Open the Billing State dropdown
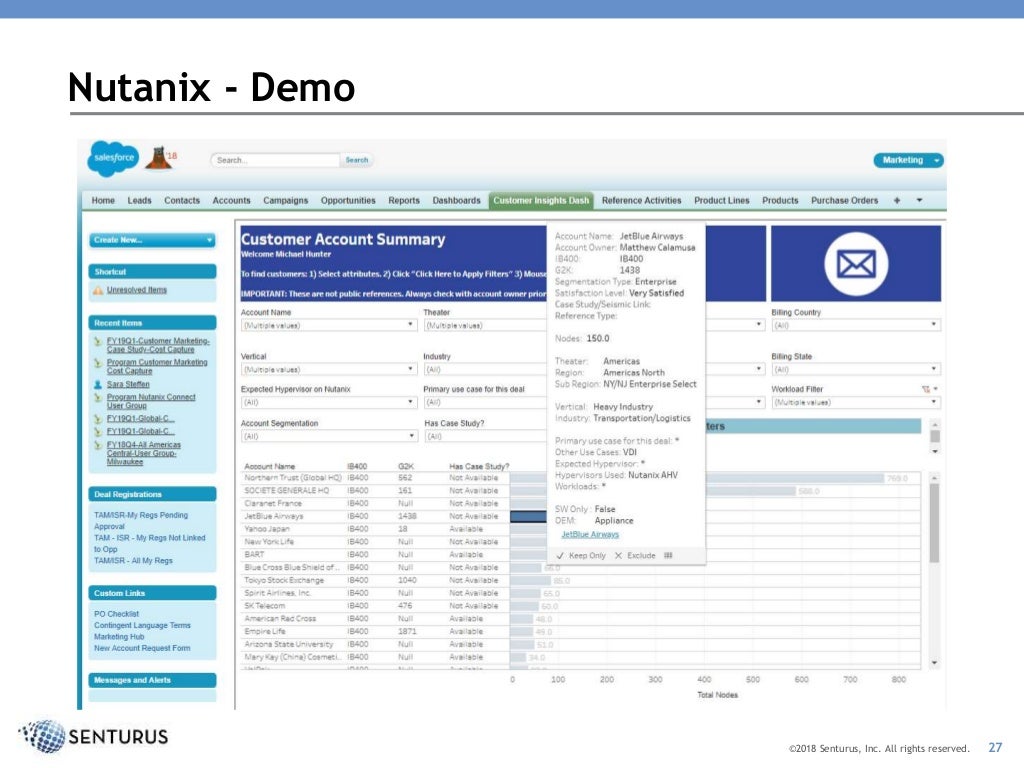 [x=856, y=370]
